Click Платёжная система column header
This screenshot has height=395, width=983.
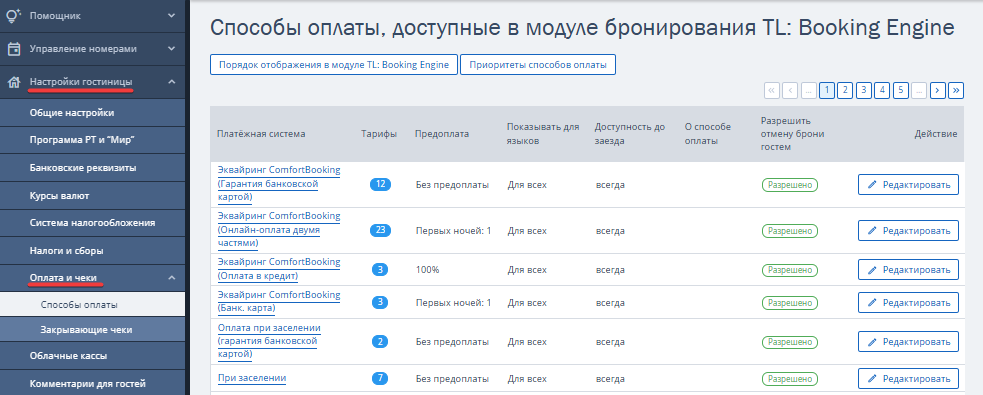(x=261, y=134)
